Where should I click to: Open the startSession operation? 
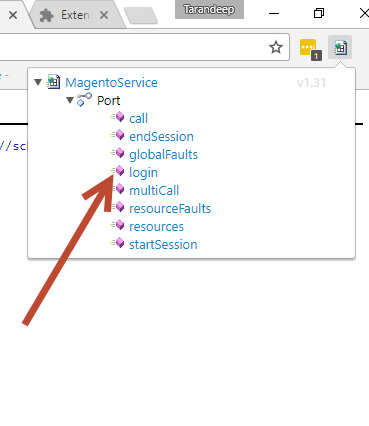(163, 244)
